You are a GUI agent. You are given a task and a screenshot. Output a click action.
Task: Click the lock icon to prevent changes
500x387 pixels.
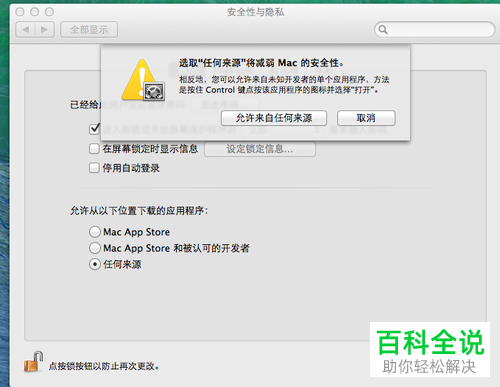[x=33, y=362]
